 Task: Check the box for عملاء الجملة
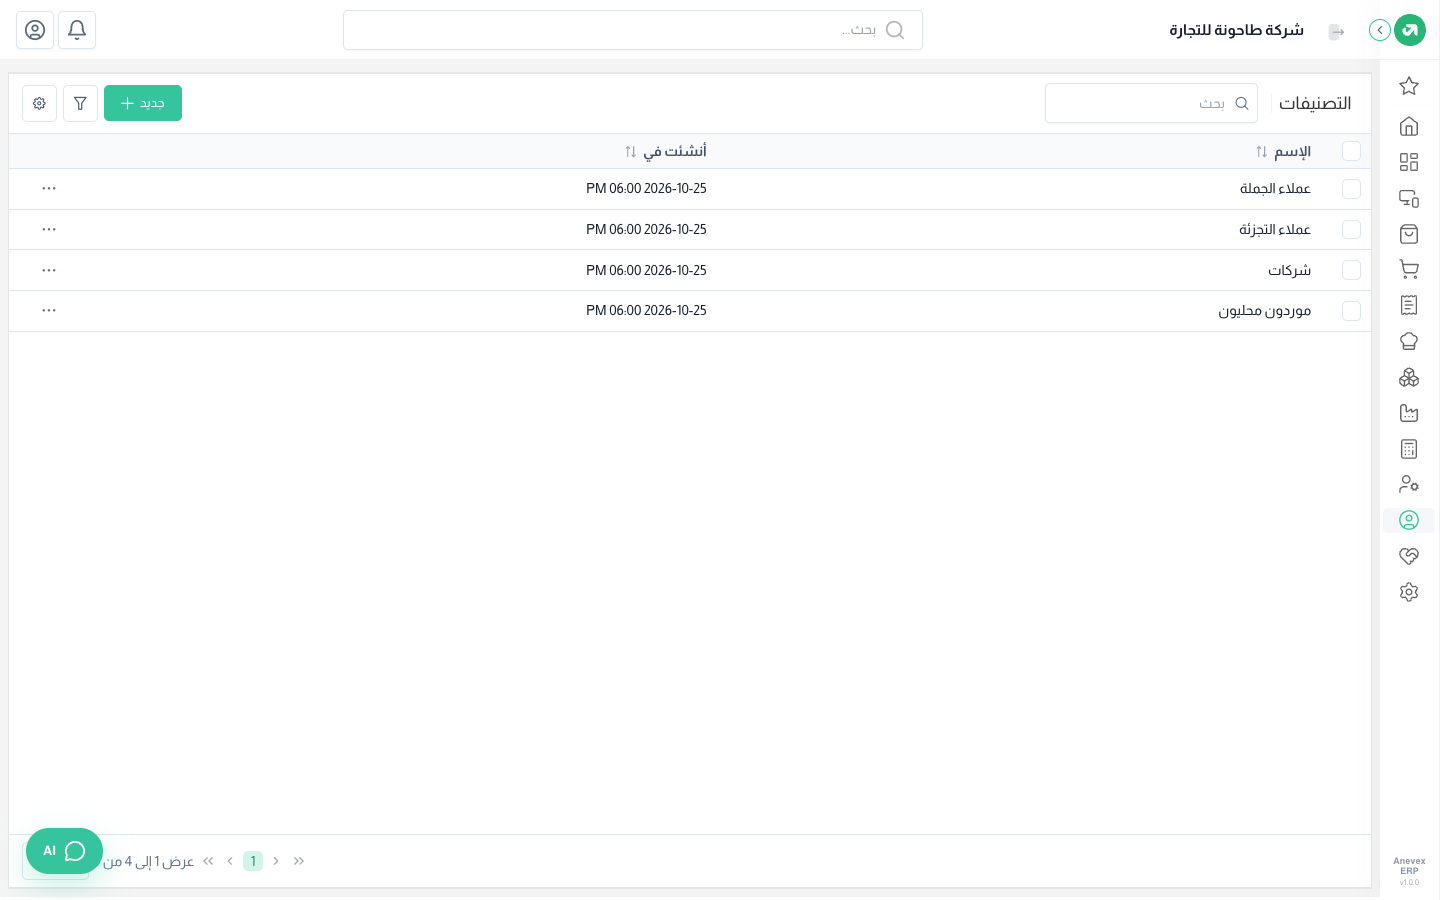(x=1351, y=189)
